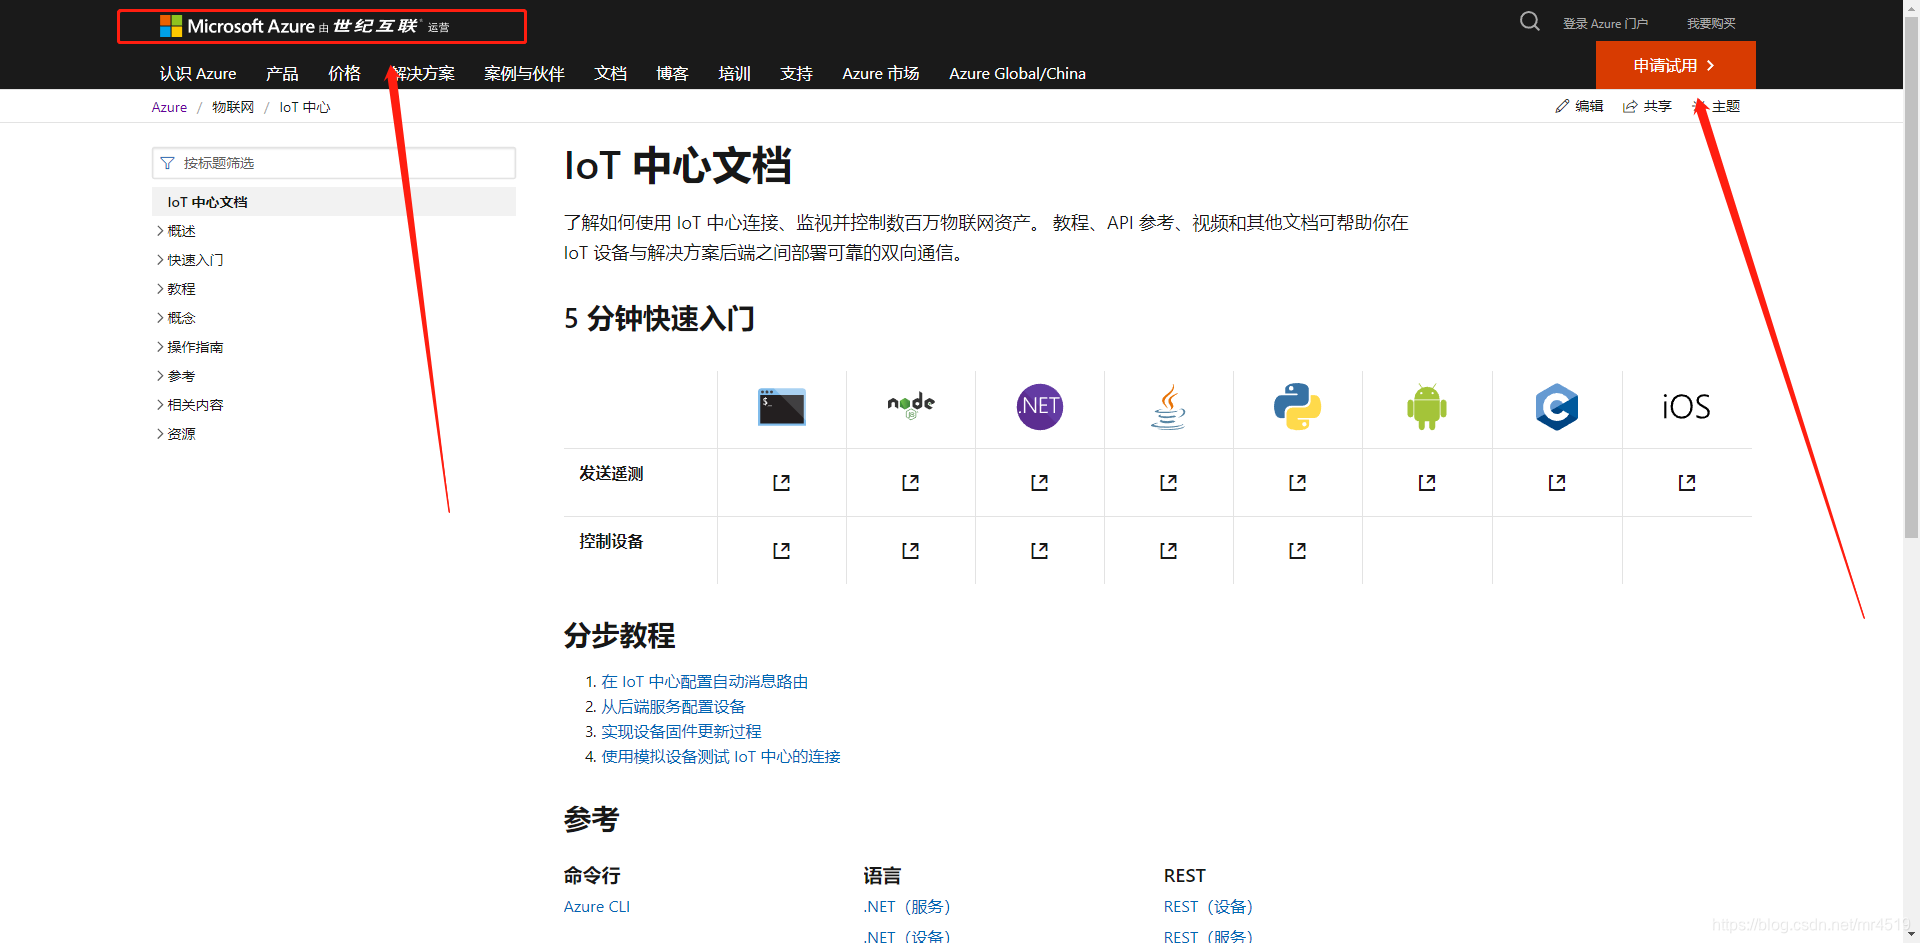Open Send Telemetry link under Node.js

[910, 483]
